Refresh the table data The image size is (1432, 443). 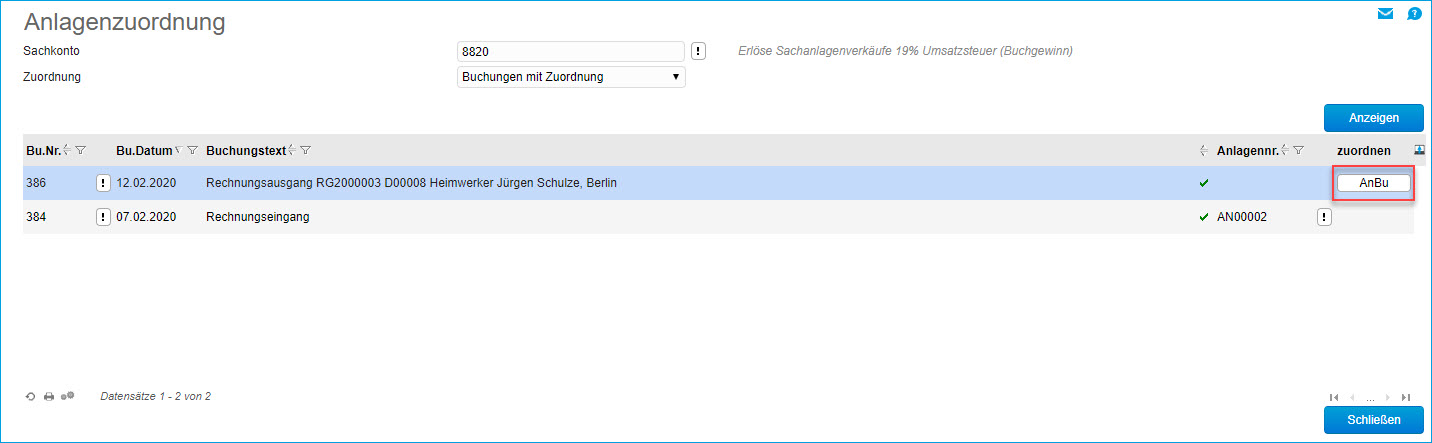(x=31, y=397)
